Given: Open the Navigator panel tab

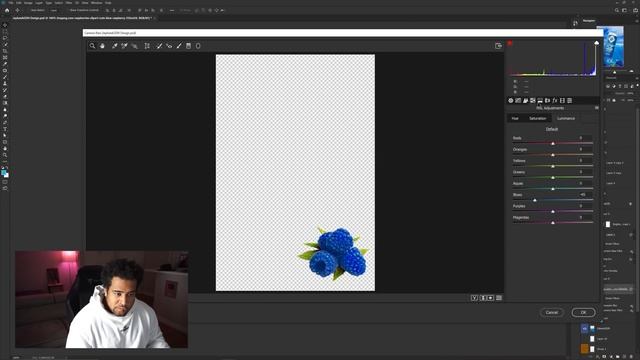Looking at the screenshot, I should point(589,20).
